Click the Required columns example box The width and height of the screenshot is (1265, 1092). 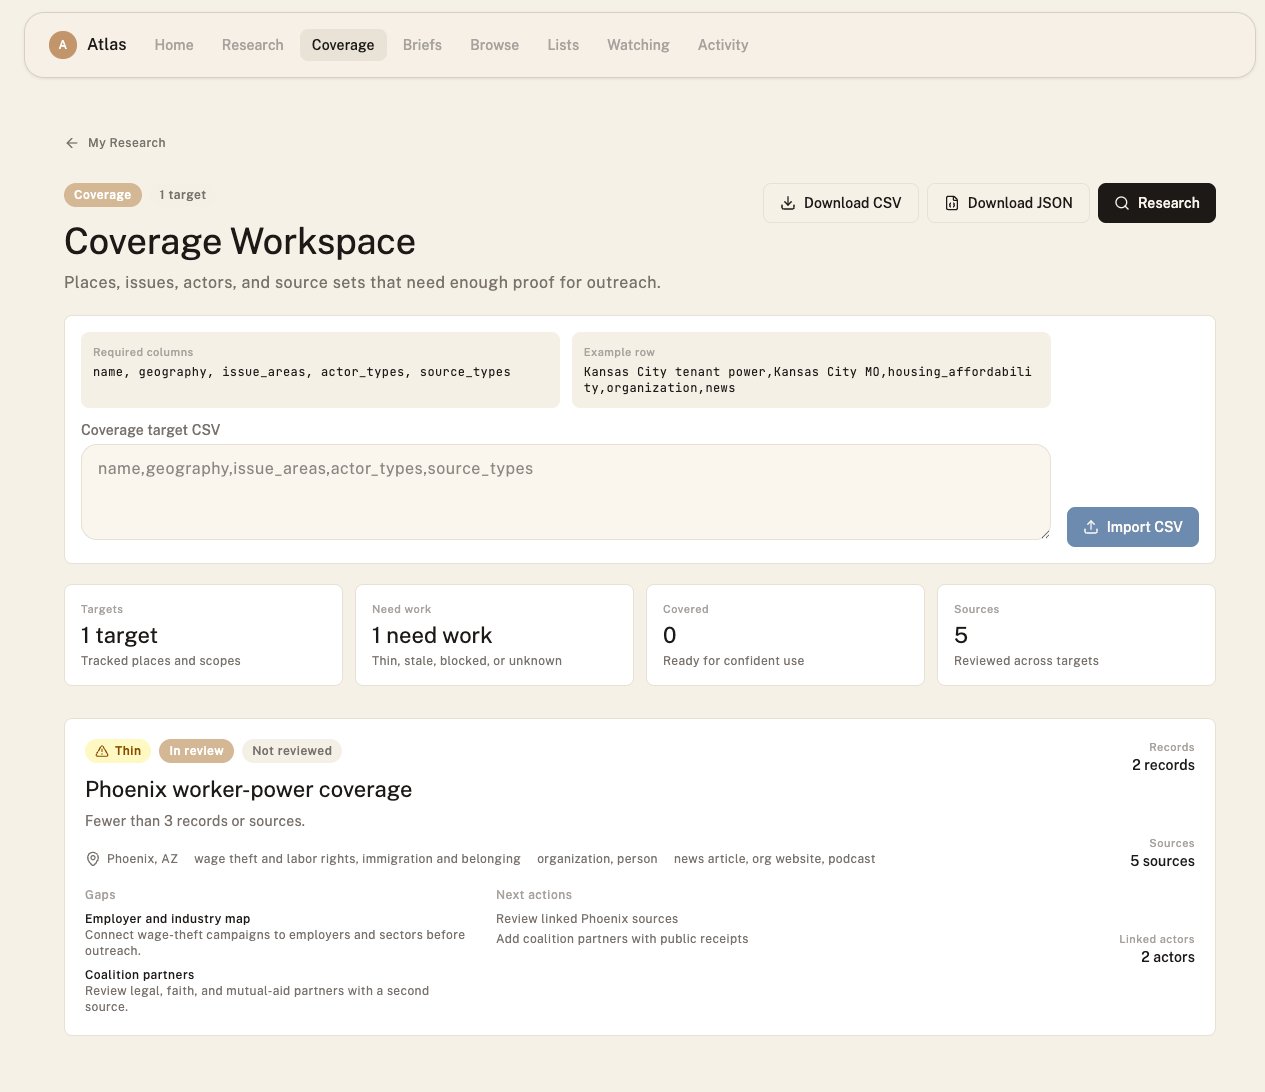320,370
